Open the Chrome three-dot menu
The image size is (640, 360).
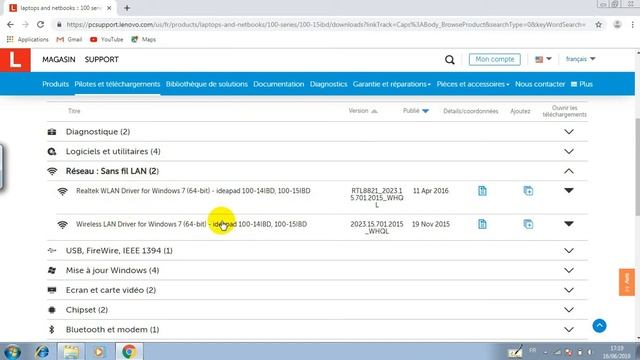pyautogui.click(x=632, y=24)
